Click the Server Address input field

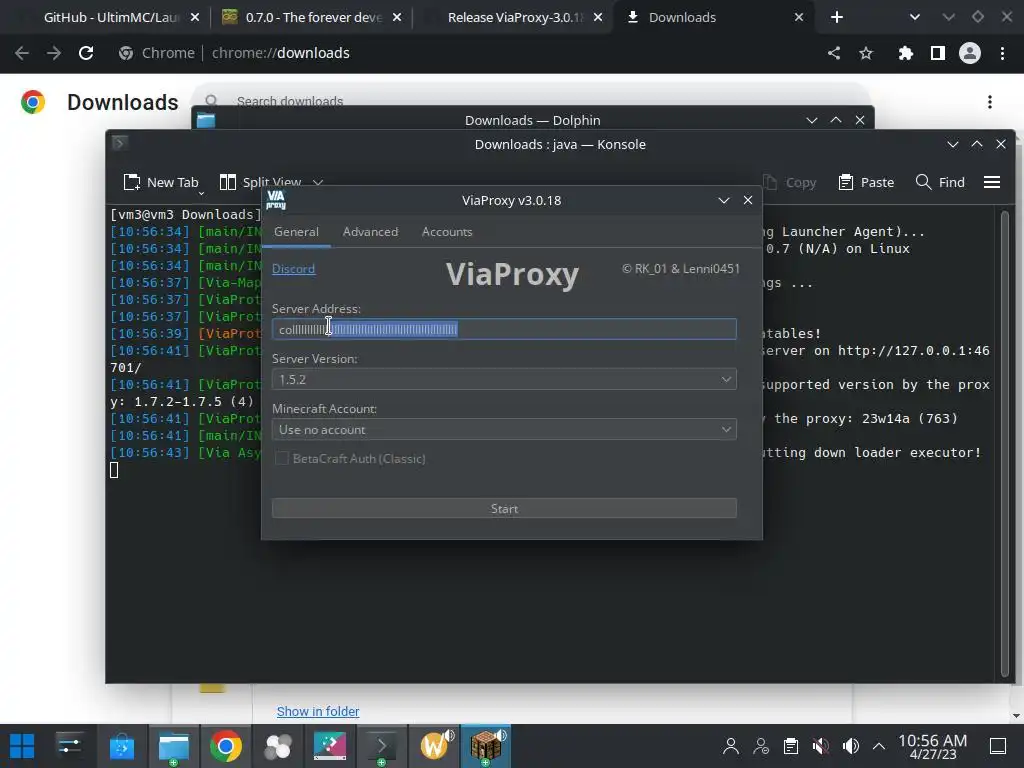click(x=504, y=329)
